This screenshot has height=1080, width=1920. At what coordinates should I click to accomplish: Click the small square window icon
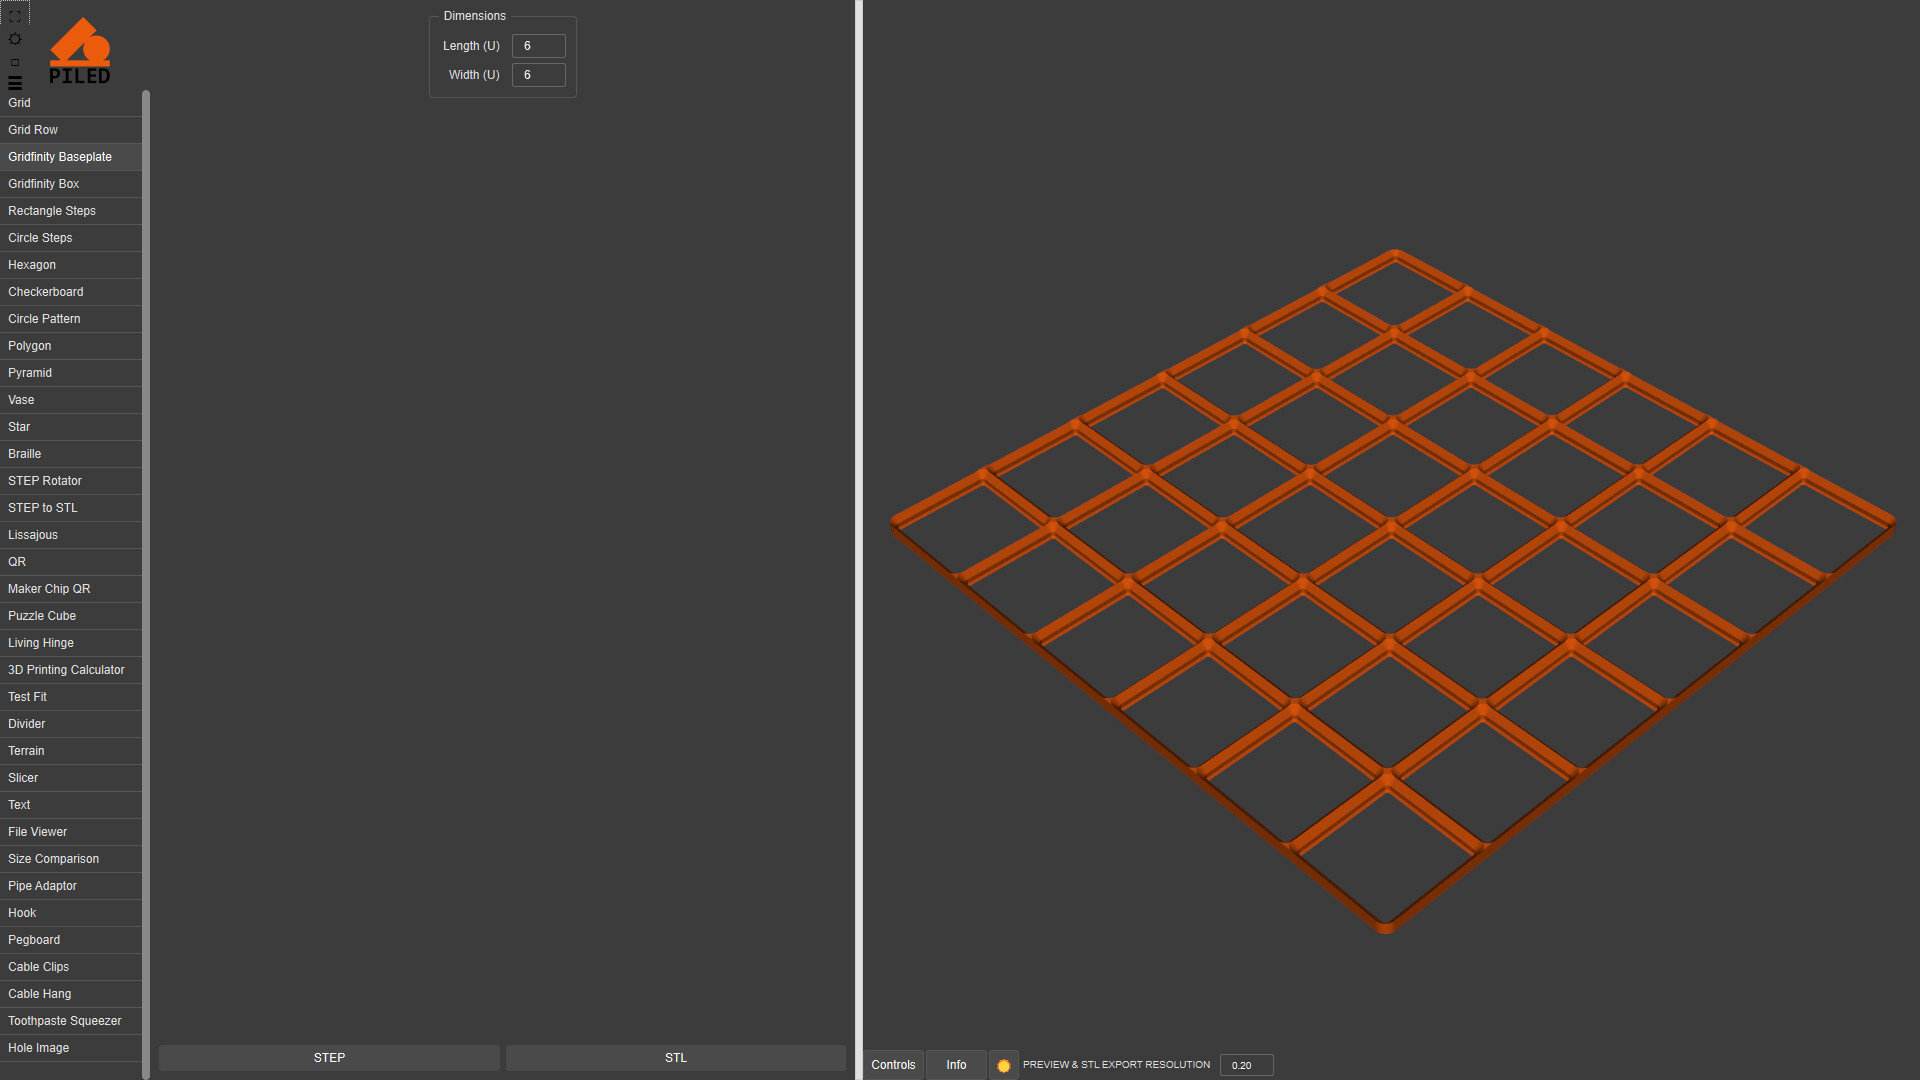(15, 62)
